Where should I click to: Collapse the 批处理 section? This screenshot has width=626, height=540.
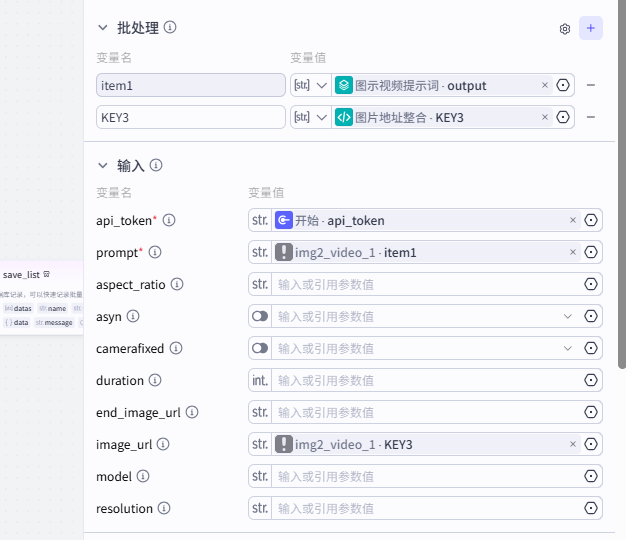point(102,28)
